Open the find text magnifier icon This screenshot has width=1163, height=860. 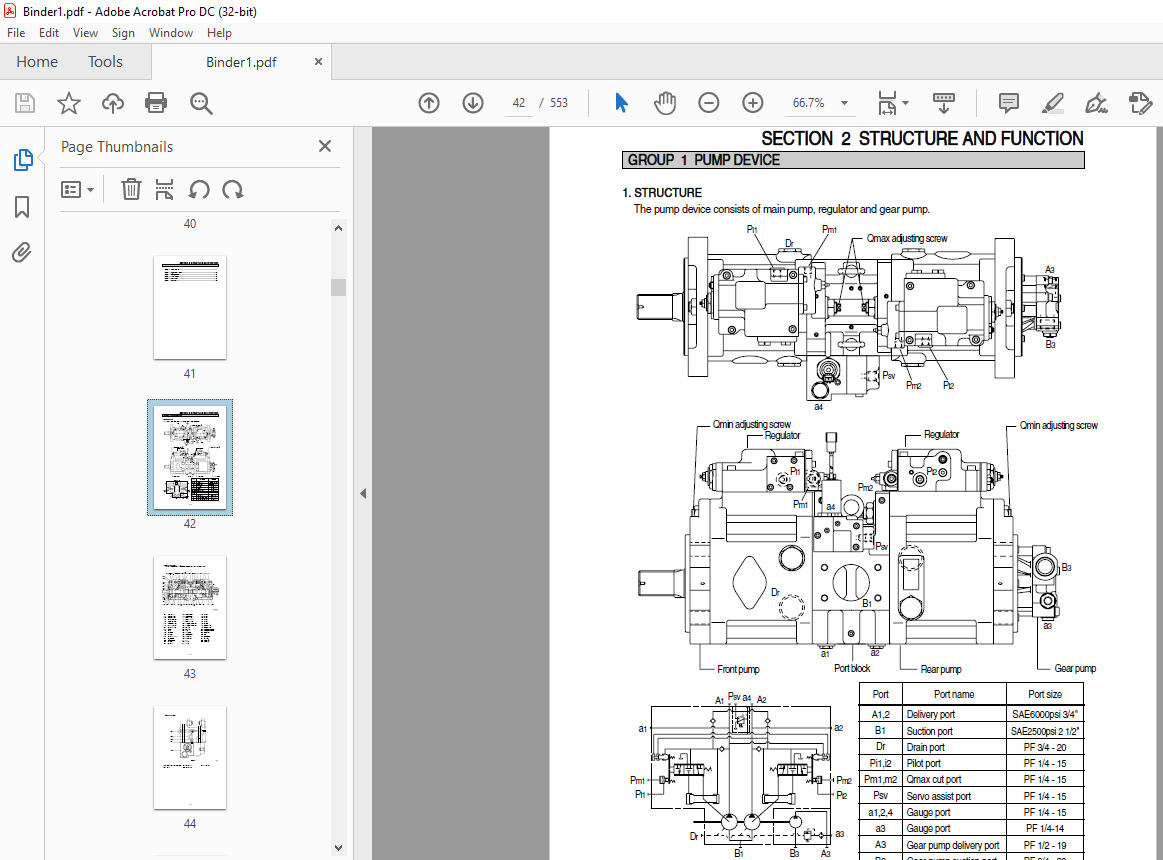click(x=201, y=103)
